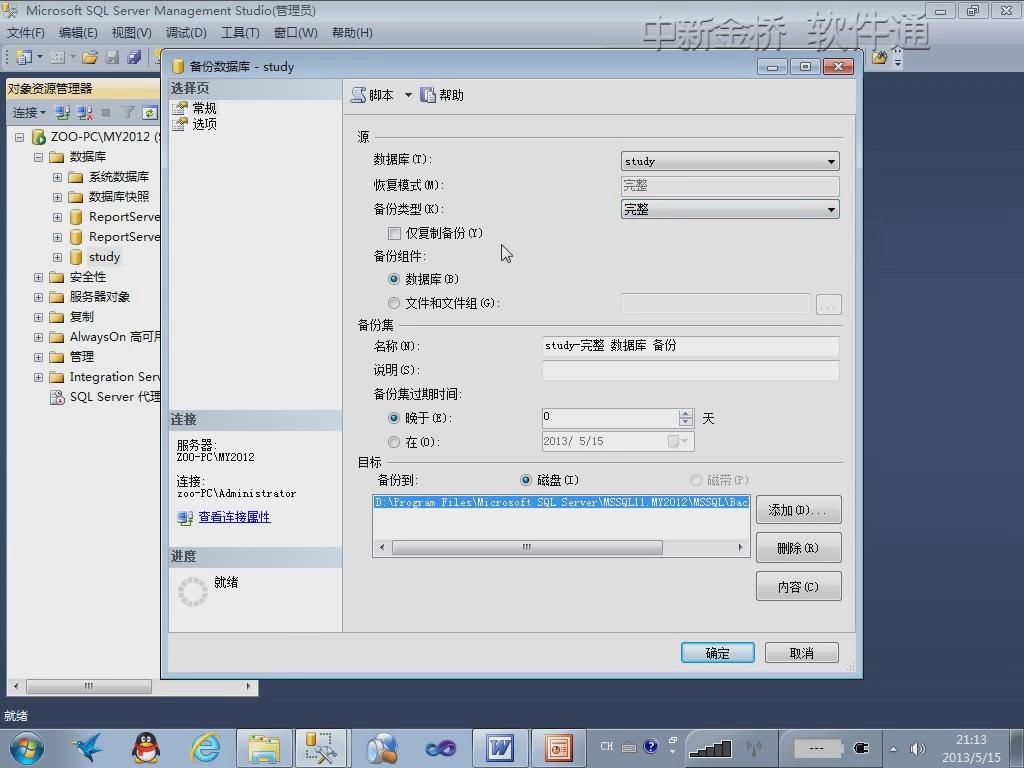The height and width of the screenshot is (768, 1024).
Task: Open the 工具(T) menu
Action: pyautogui.click(x=240, y=33)
